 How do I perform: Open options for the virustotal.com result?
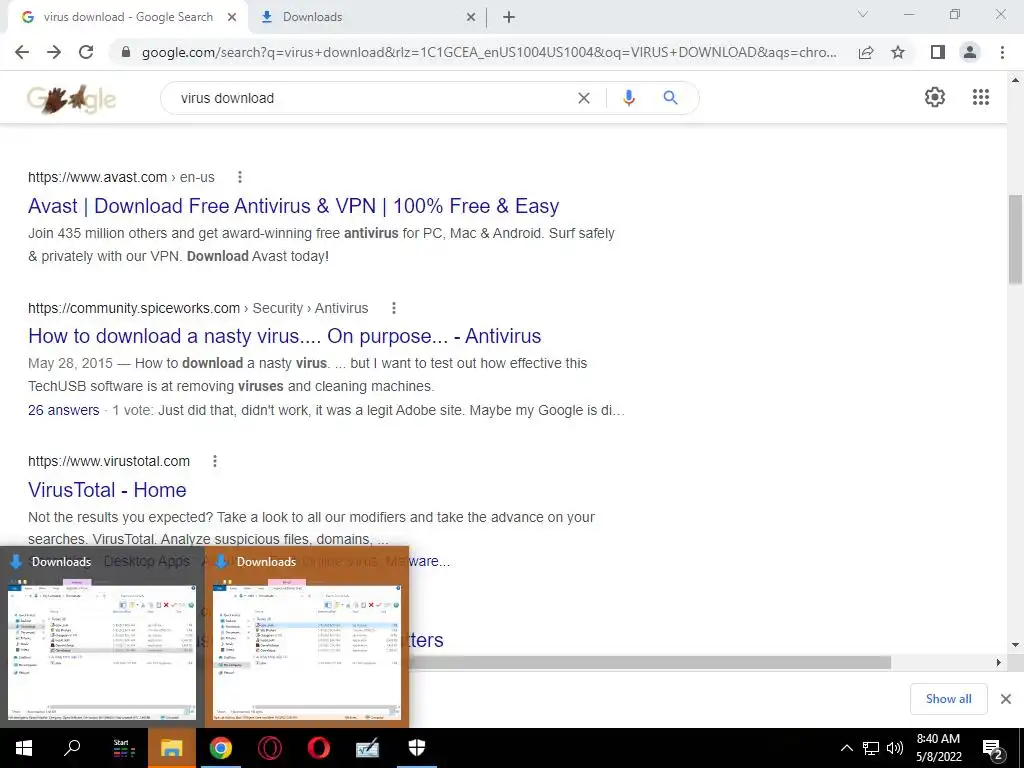point(214,462)
